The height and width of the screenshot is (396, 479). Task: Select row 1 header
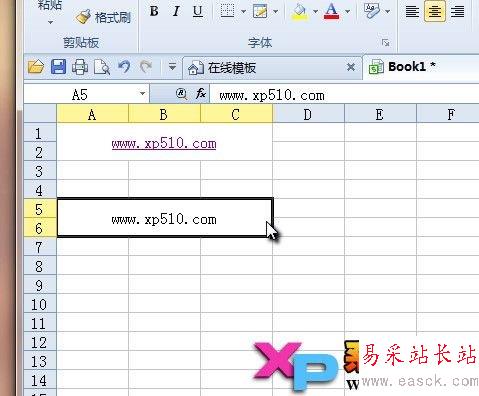tap(40, 133)
